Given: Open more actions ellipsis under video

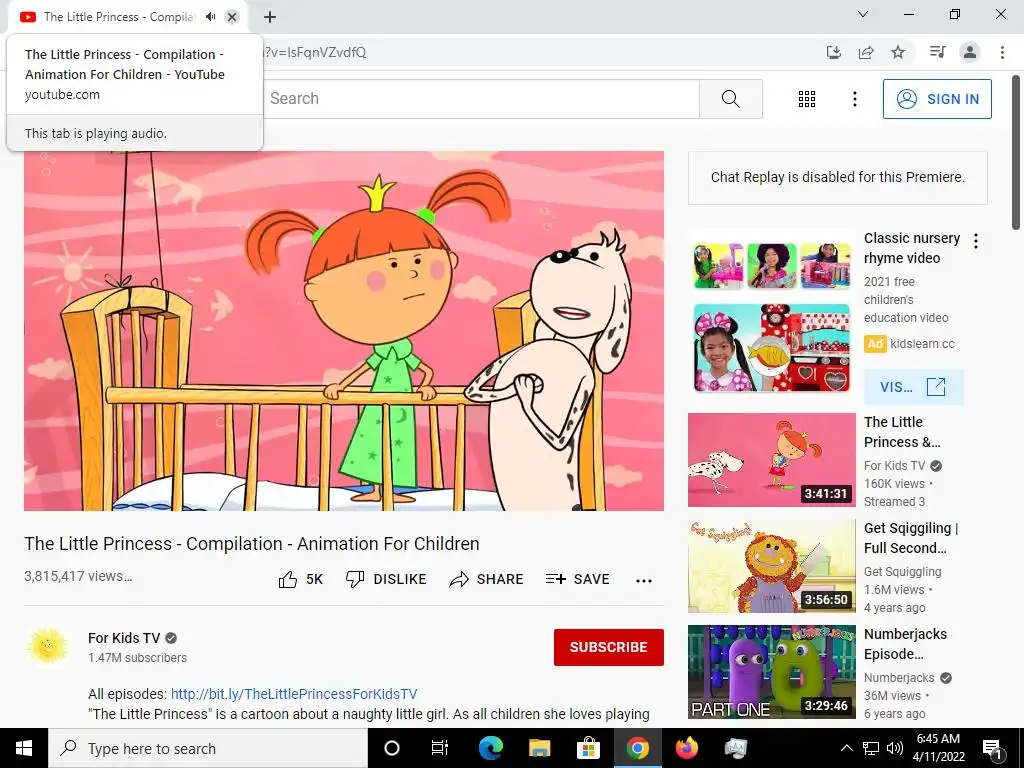Looking at the screenshot, I should [644, 580].
